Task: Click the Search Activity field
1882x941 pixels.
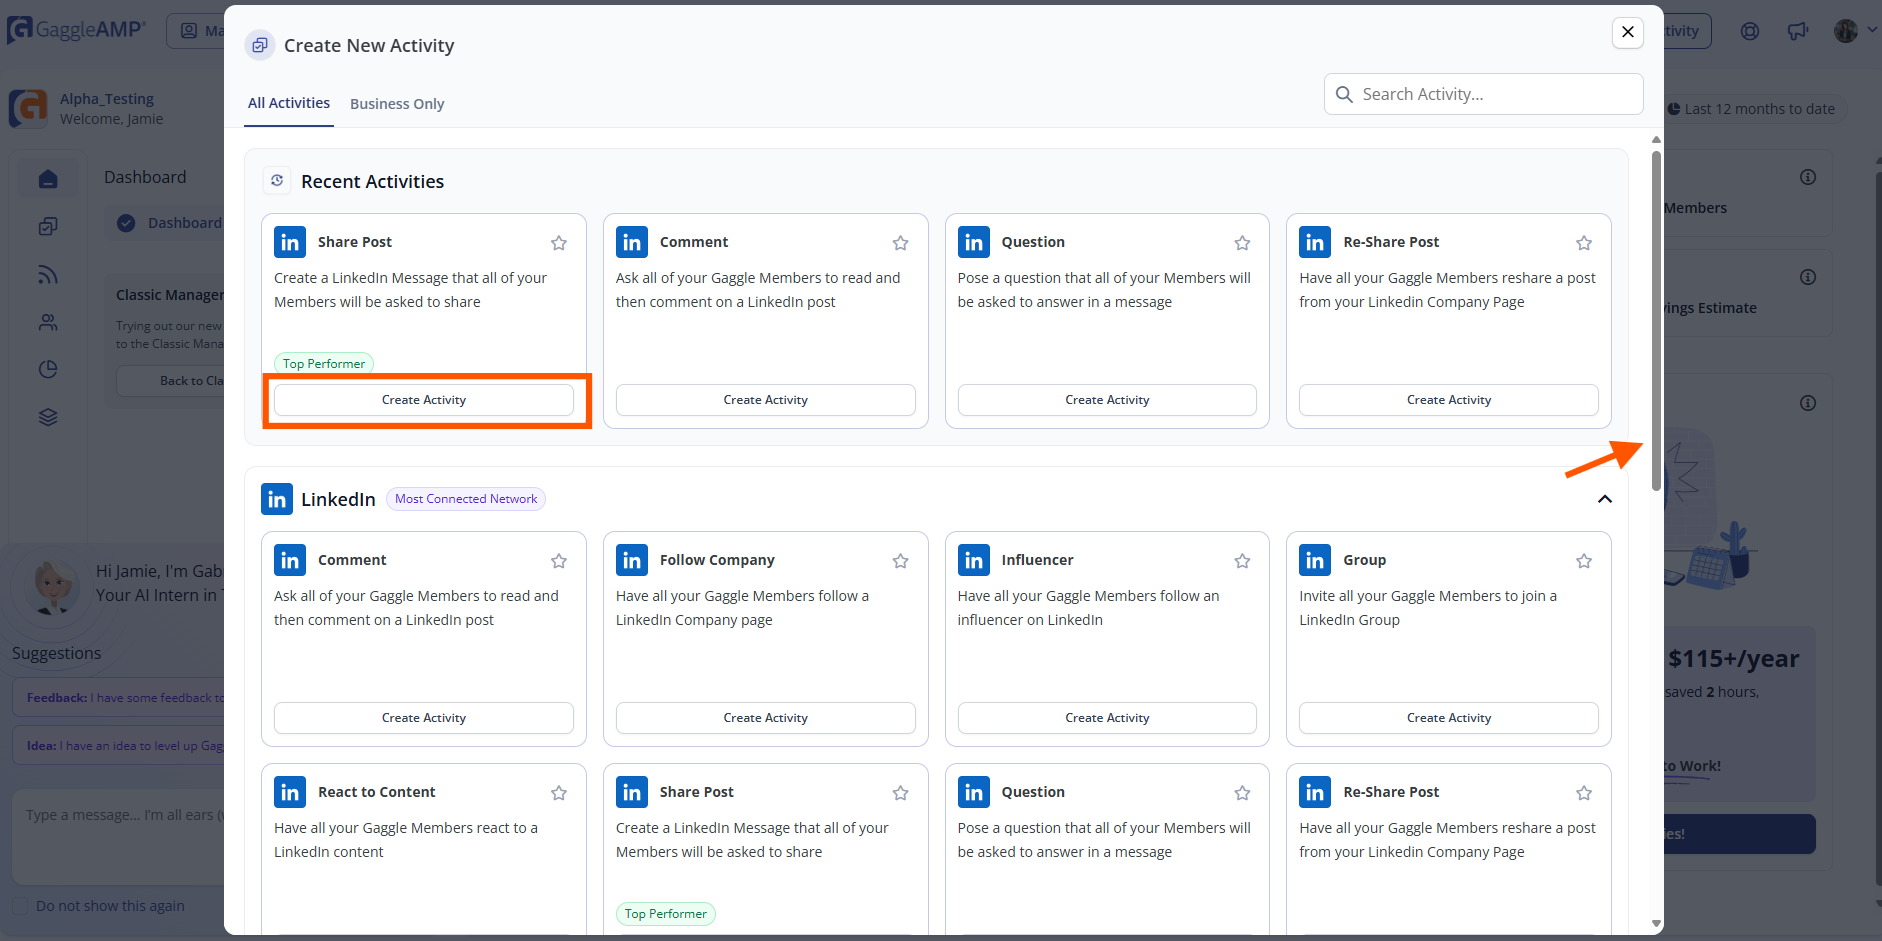Action: point(1484,94)
